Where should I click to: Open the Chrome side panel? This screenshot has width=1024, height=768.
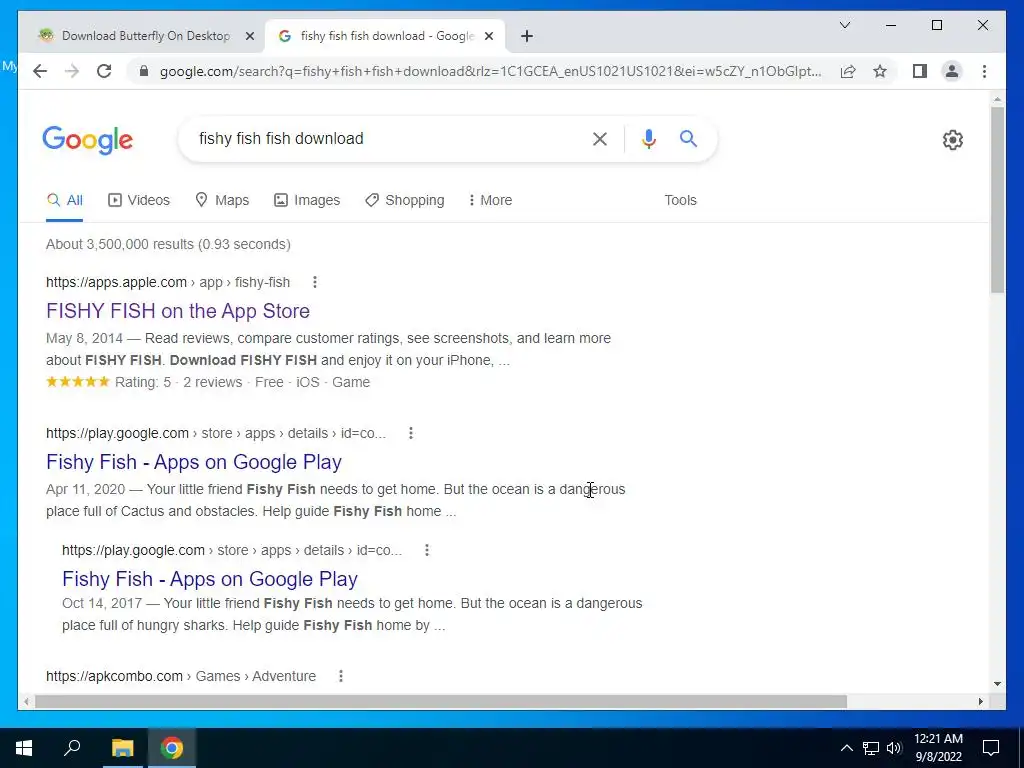click(920, 71)
